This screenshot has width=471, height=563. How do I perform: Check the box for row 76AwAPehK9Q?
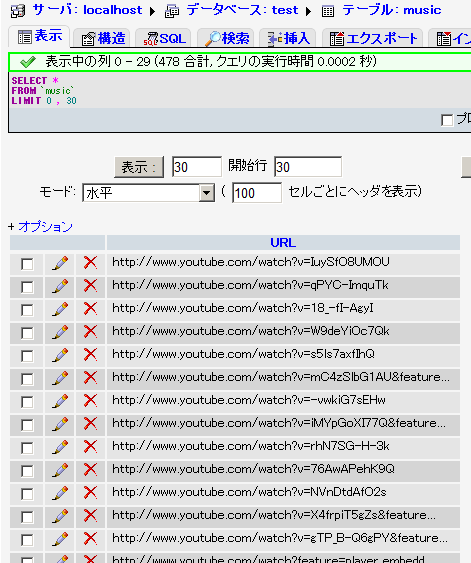coord(27,471)
